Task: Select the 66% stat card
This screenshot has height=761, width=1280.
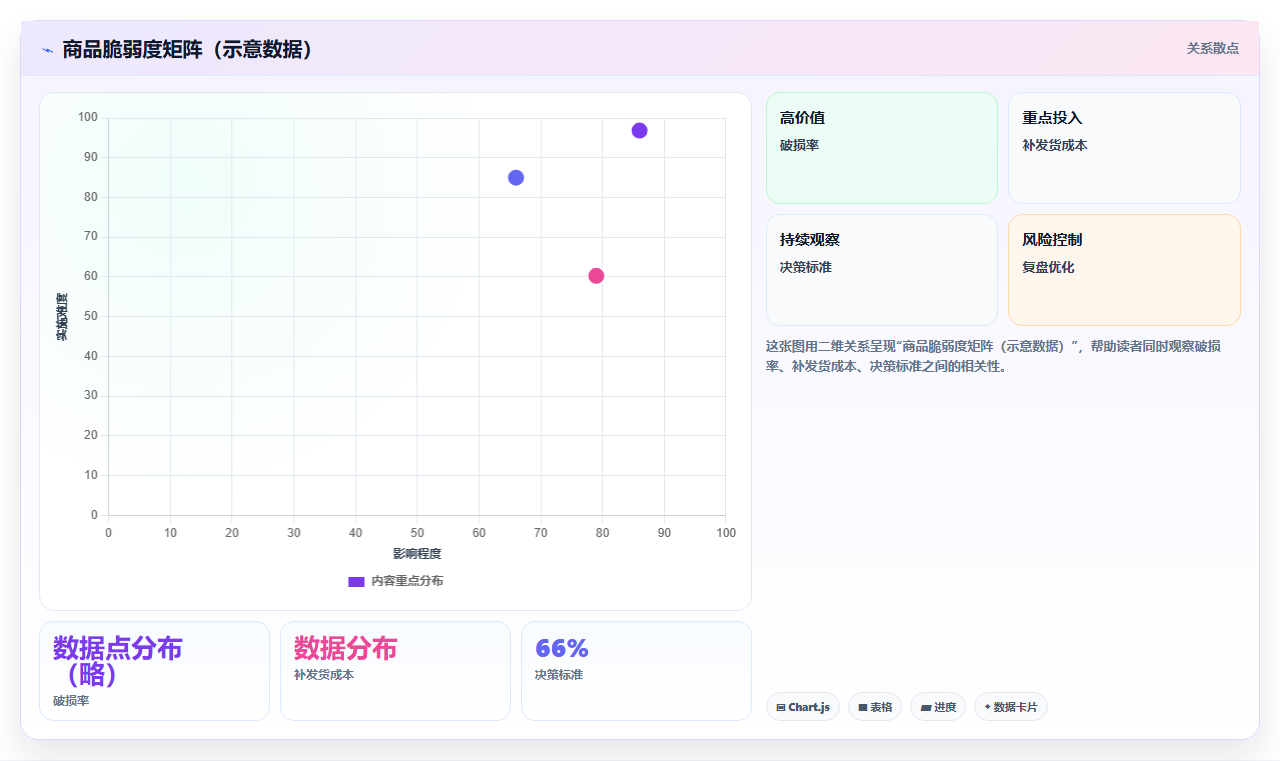Action: [x=636, y=671]
